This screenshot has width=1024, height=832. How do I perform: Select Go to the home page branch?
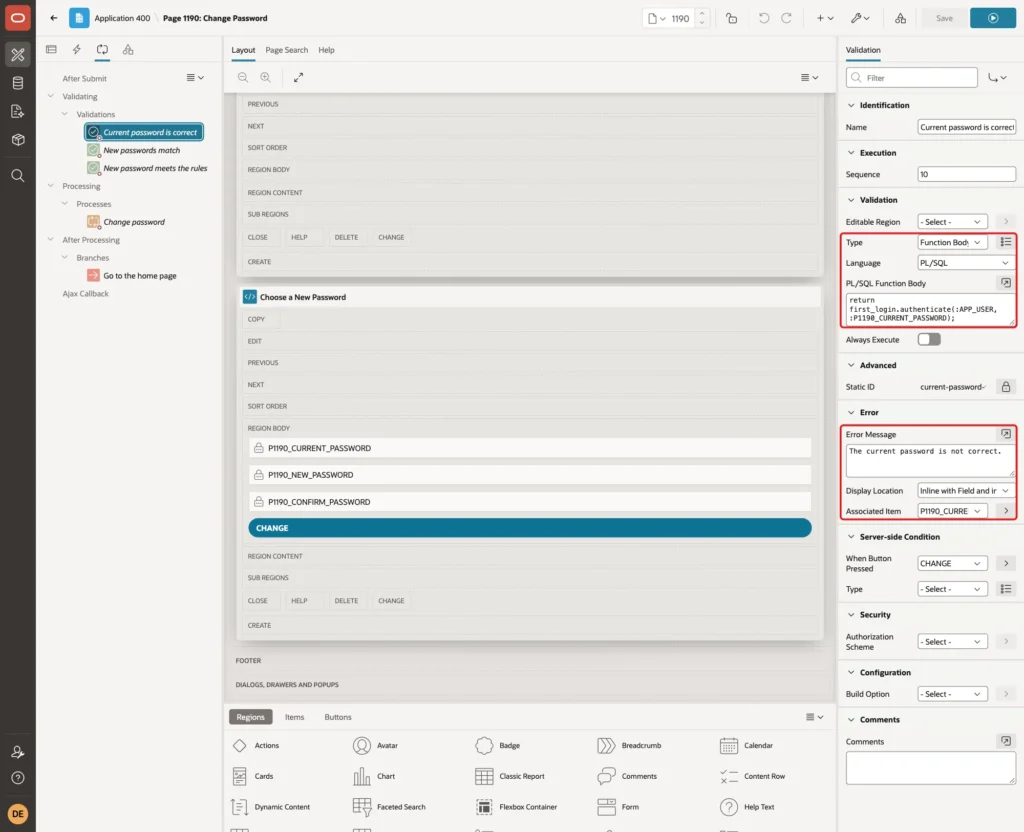pyautogui.click(x=140, y=276)
